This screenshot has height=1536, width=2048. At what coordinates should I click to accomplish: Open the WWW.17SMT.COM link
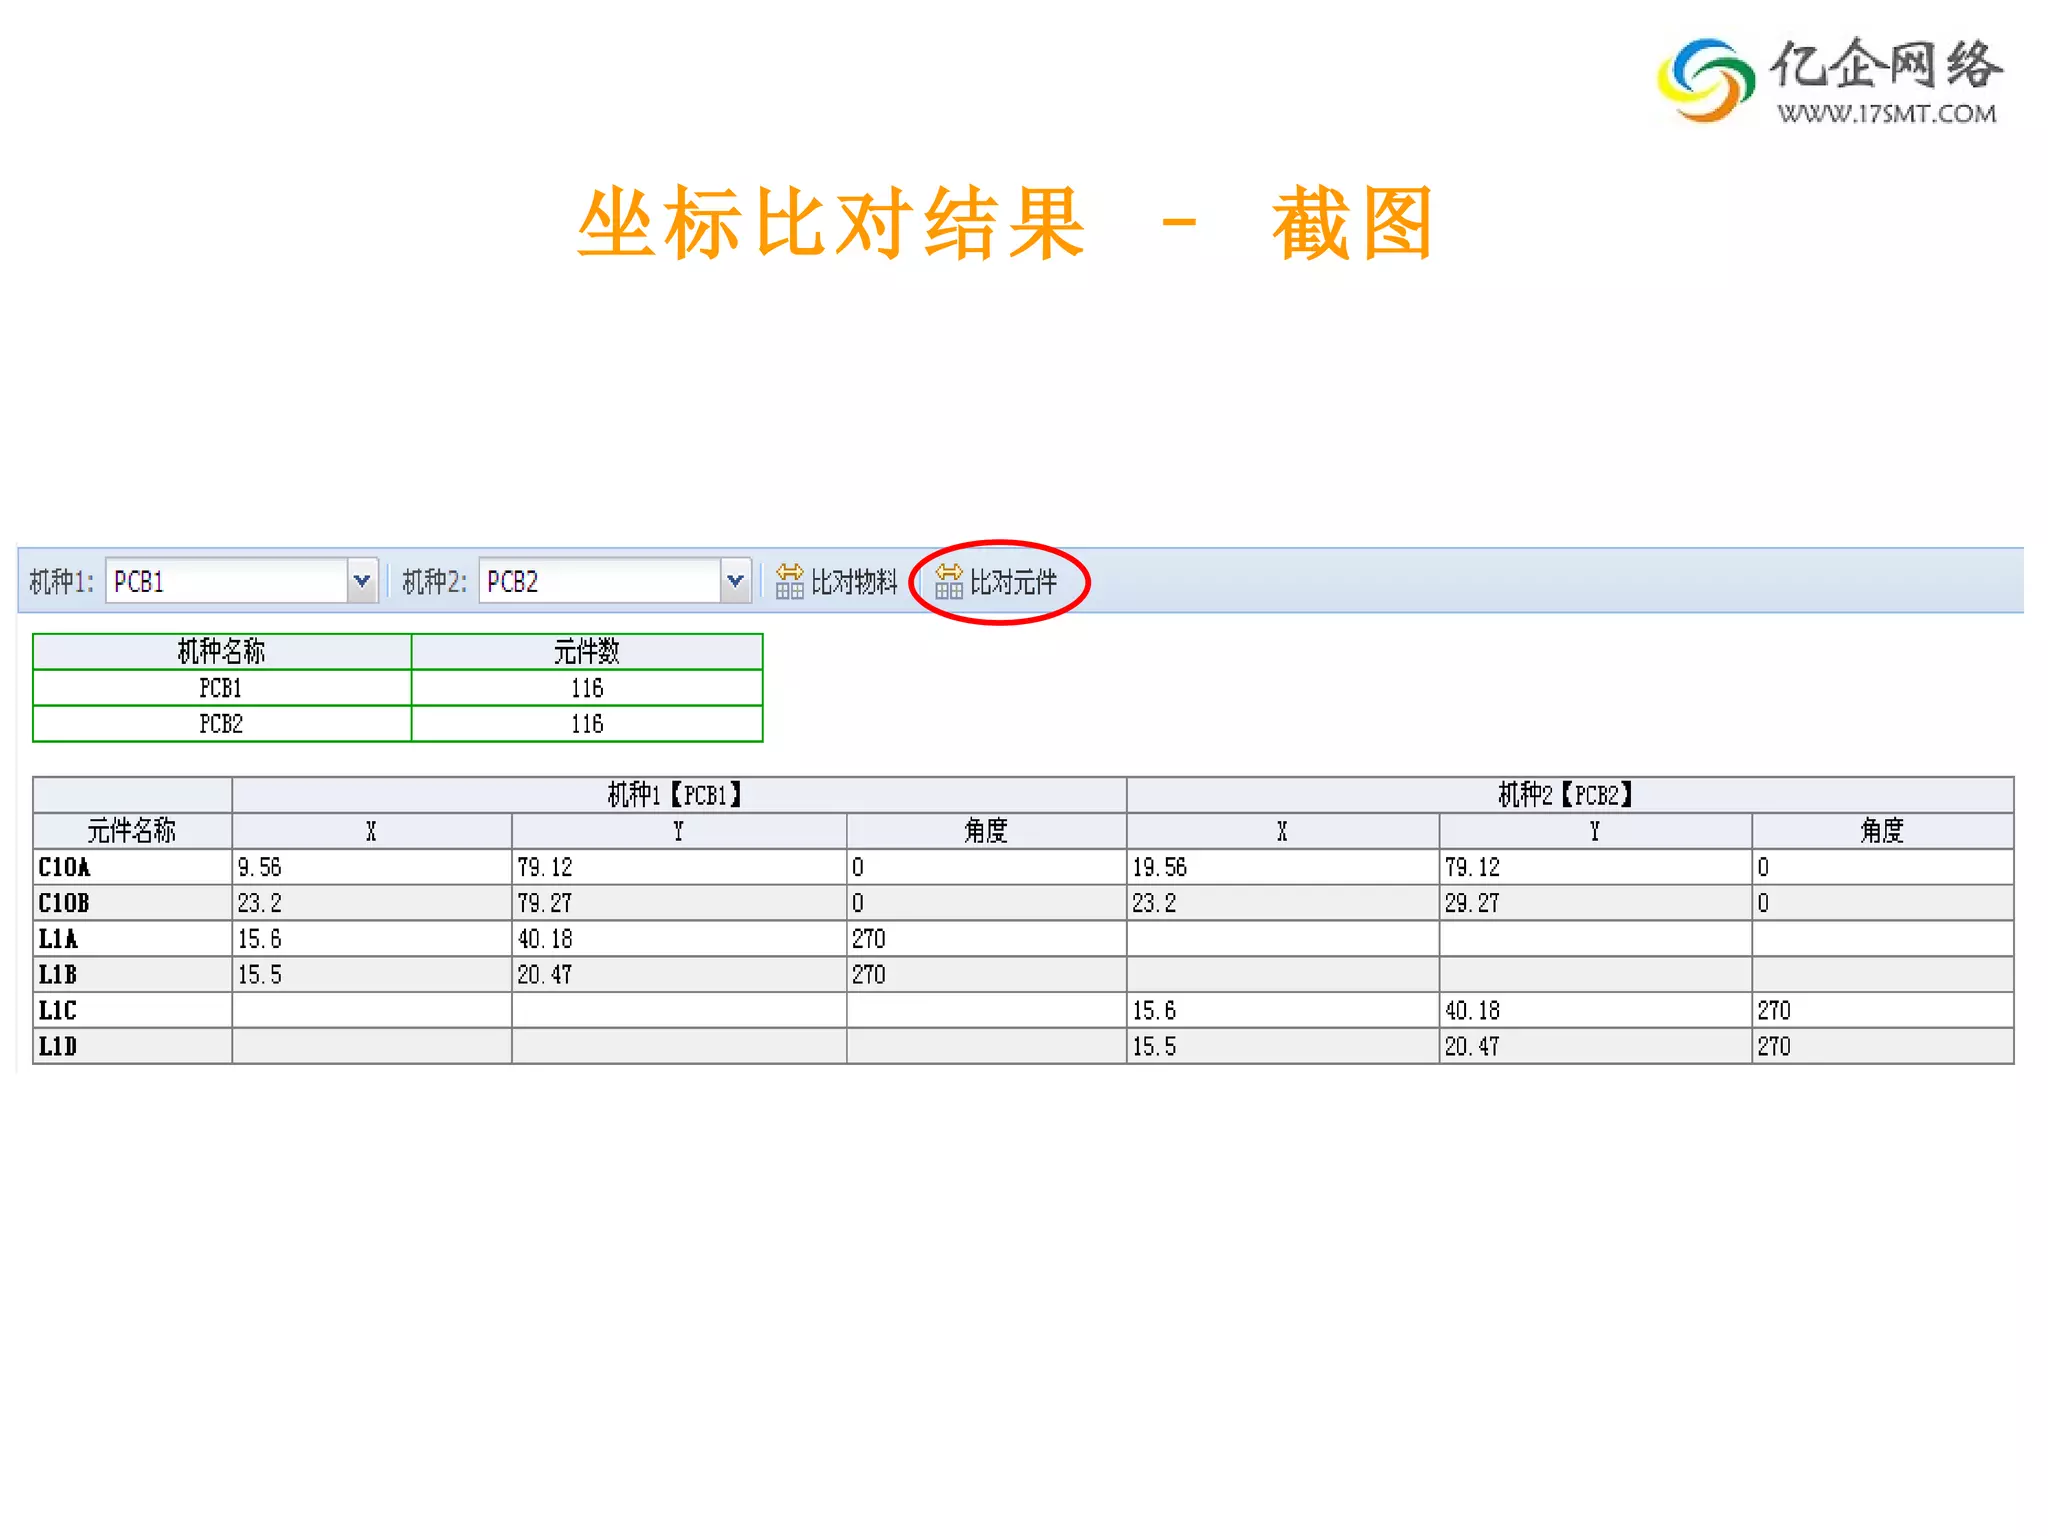(x=1886, y=113)
